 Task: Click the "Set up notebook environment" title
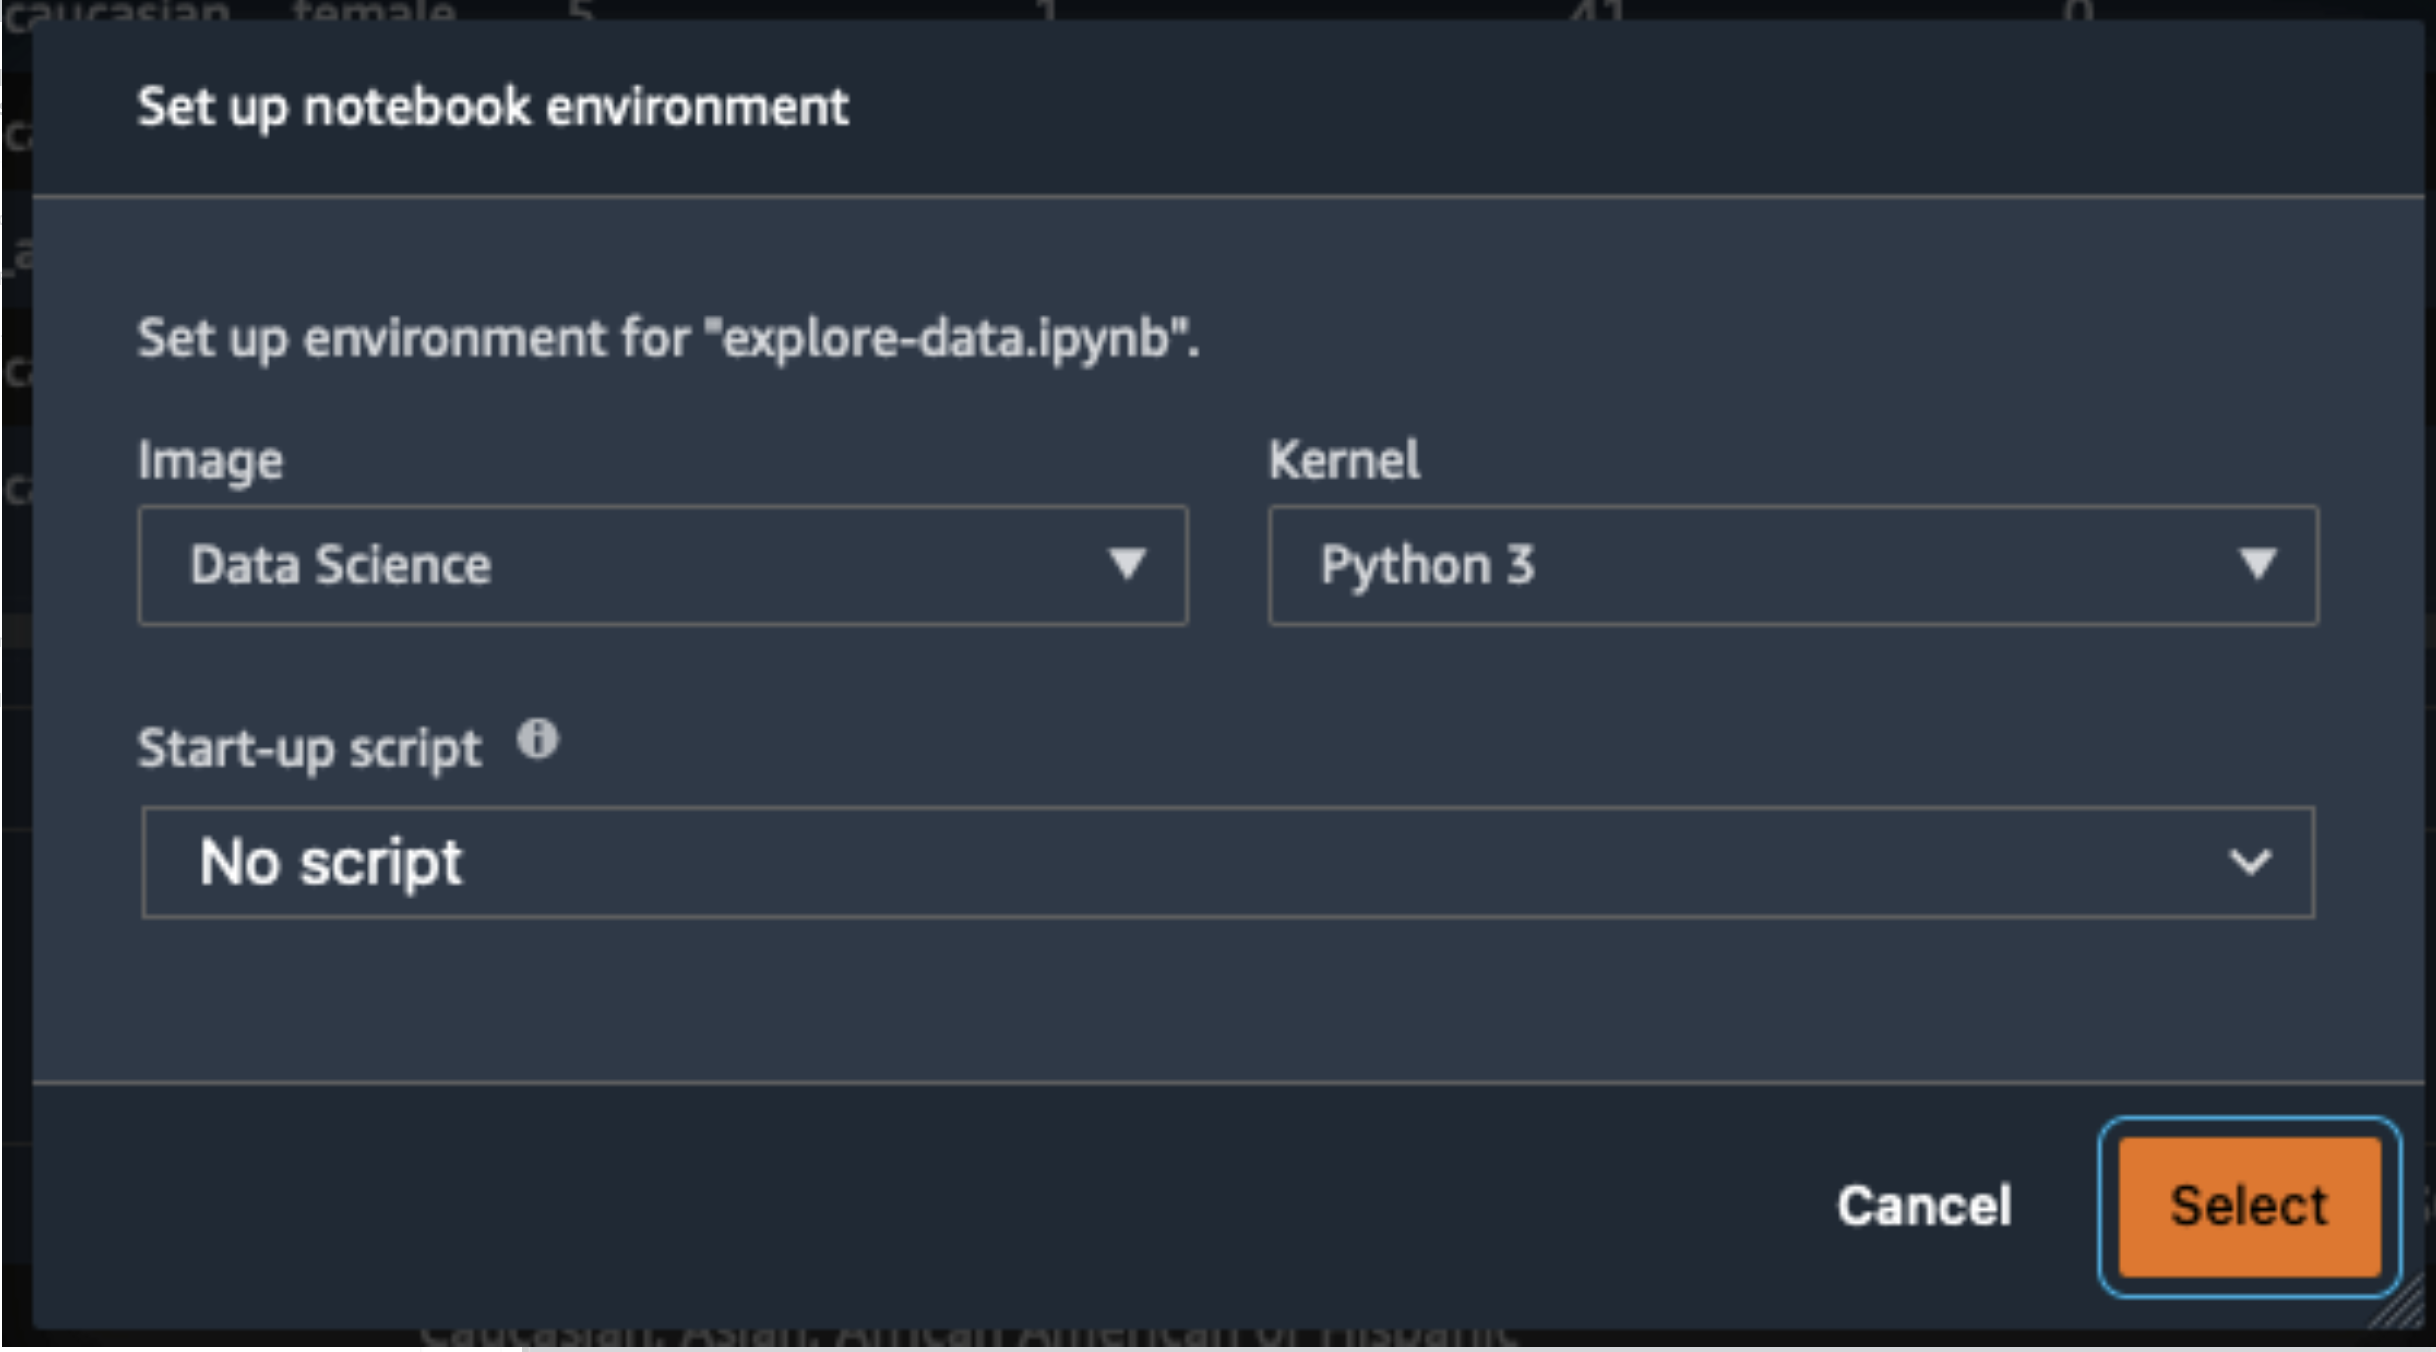pos(493,108)
